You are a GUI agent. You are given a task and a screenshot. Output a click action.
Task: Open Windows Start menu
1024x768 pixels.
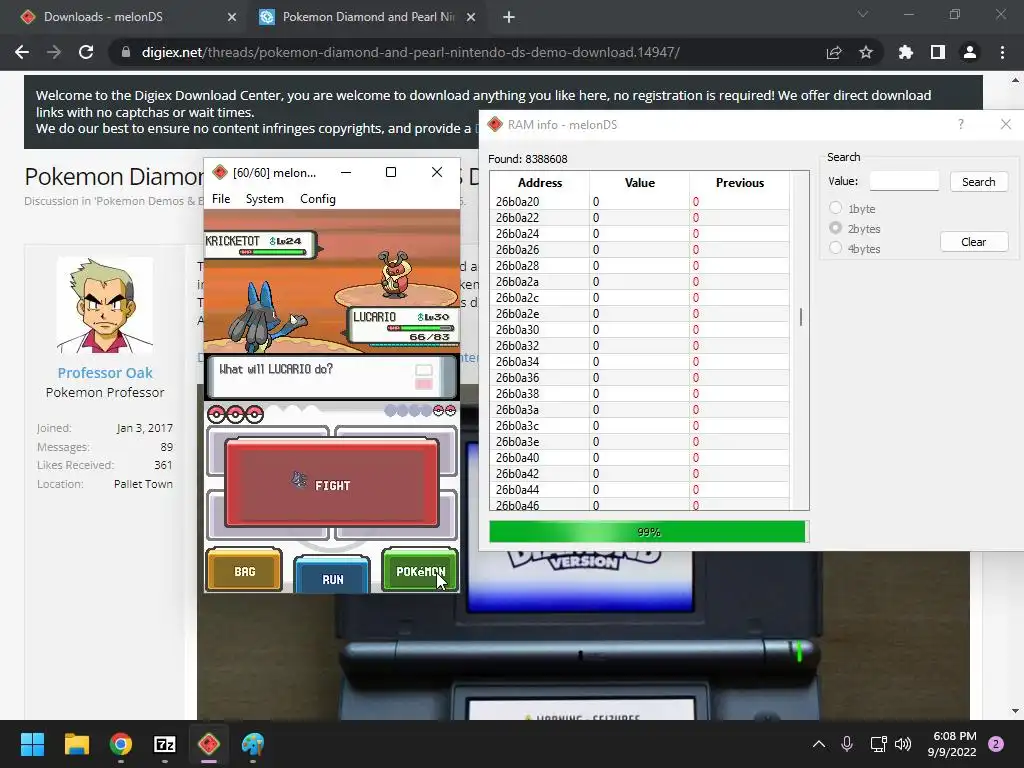tap(32, 744)
